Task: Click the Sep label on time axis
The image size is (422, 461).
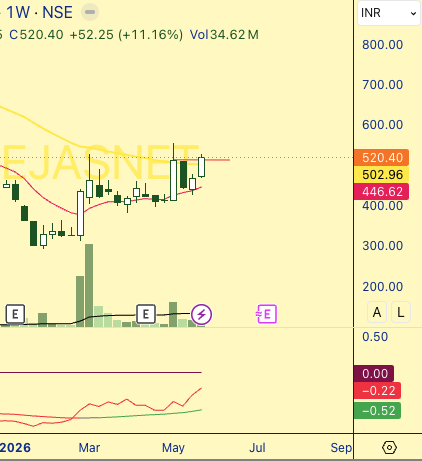Action: (341, 448)
